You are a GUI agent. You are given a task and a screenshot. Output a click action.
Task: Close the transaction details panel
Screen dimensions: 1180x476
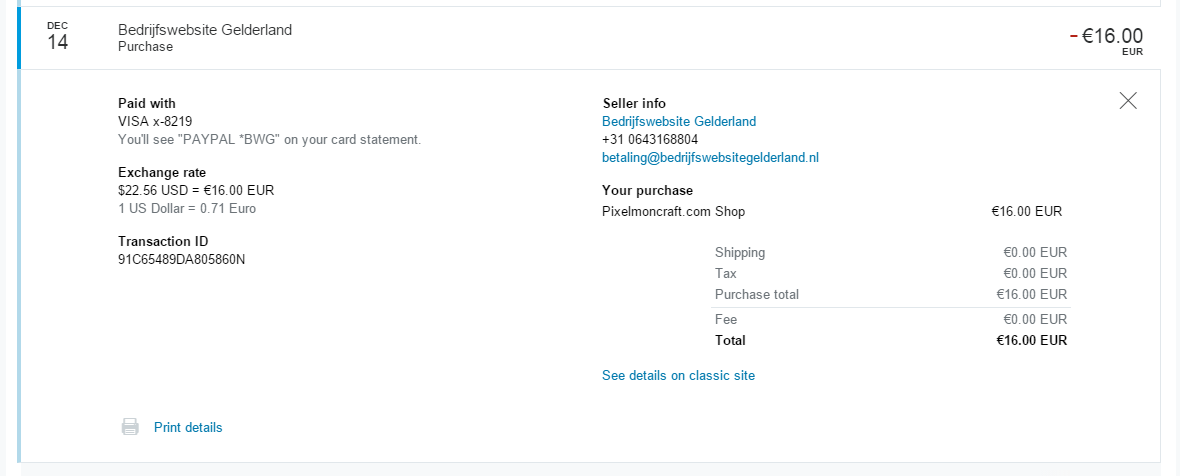coord(1127,101)
